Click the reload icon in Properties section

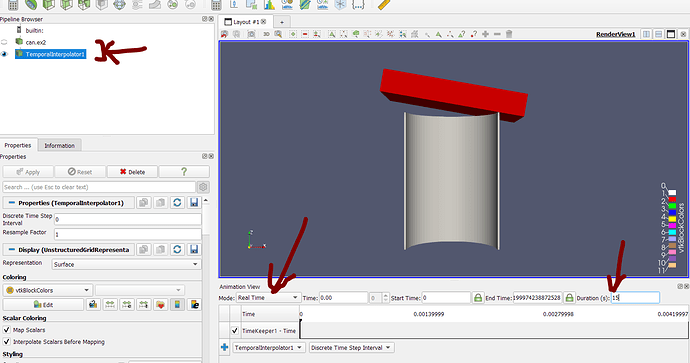(177, 202)
